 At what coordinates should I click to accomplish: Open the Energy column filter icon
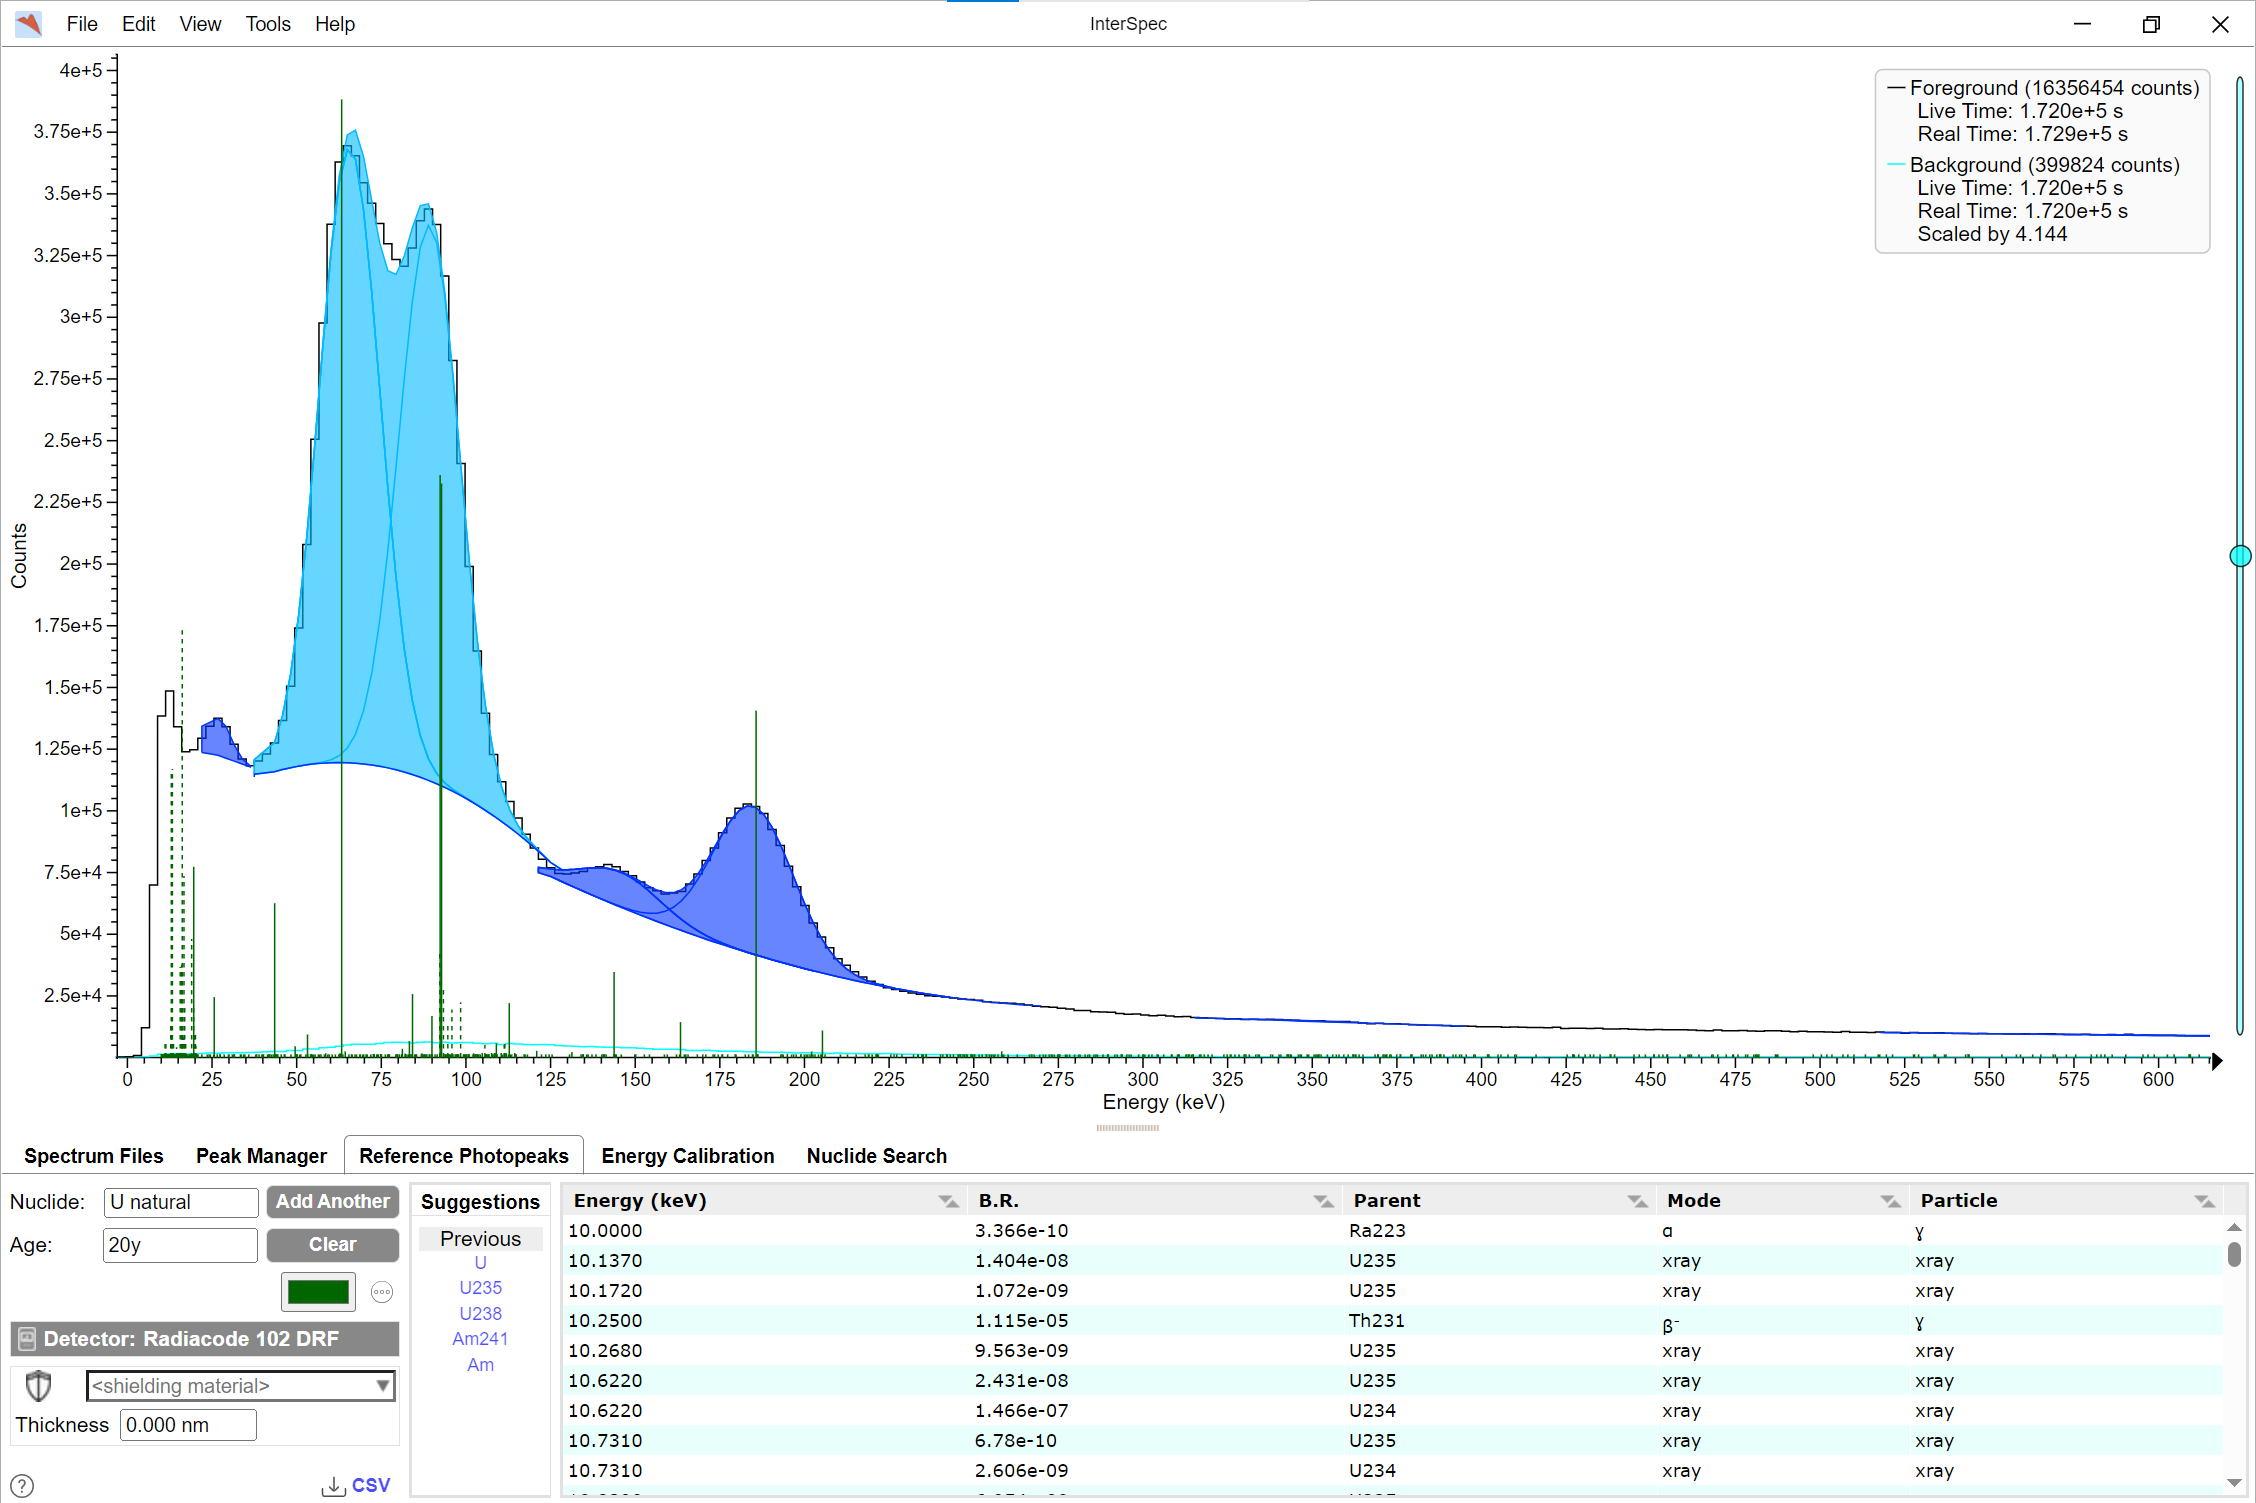(947, 1201)
